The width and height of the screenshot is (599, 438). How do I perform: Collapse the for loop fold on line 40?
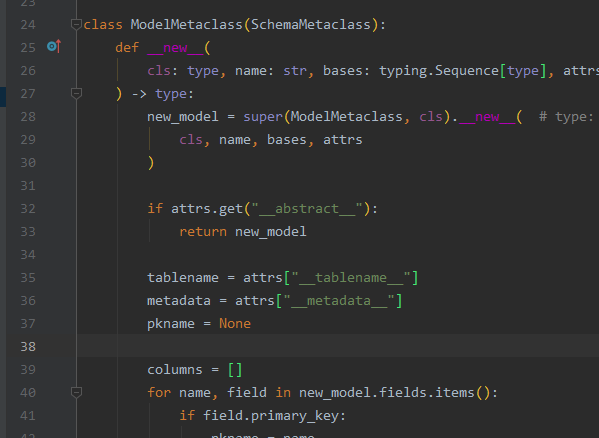tap(76, 392)
